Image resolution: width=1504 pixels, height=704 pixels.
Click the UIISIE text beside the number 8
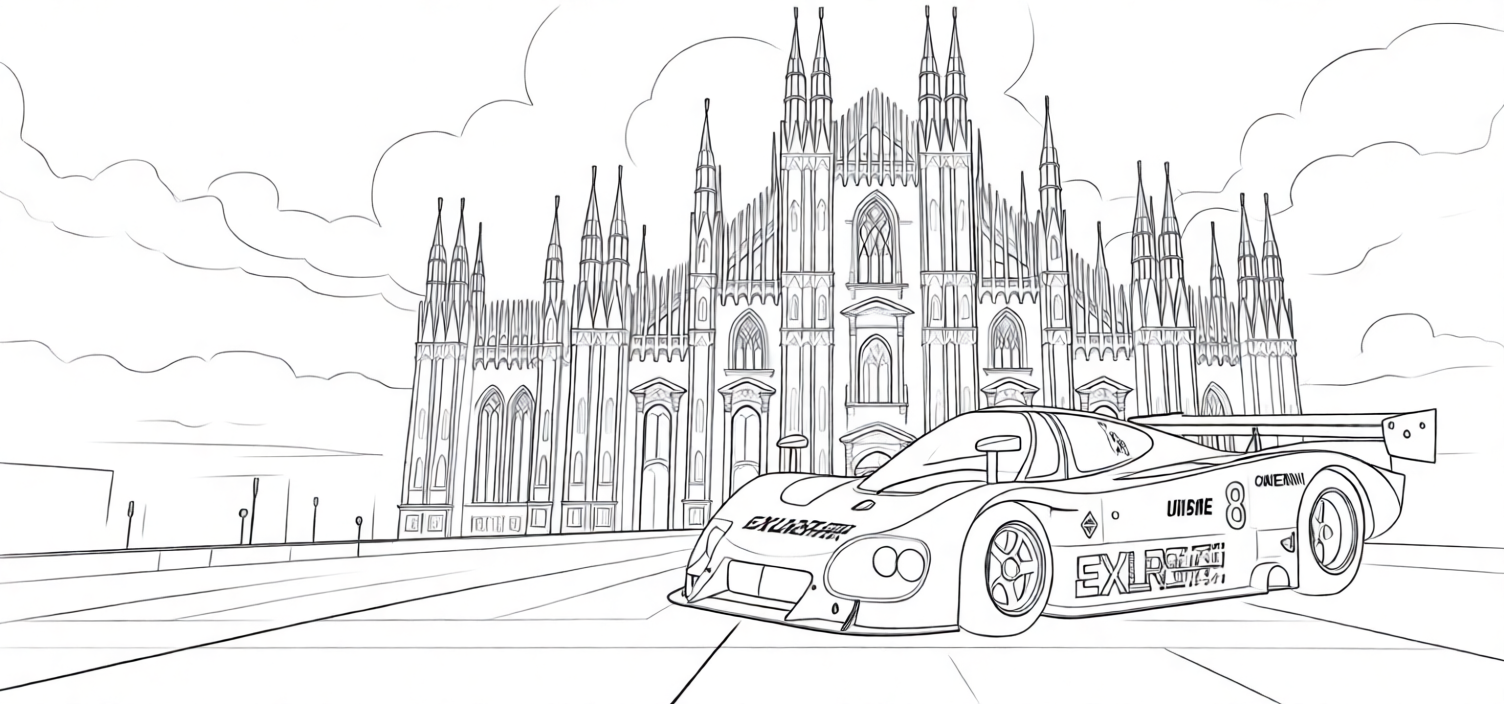1188,507
